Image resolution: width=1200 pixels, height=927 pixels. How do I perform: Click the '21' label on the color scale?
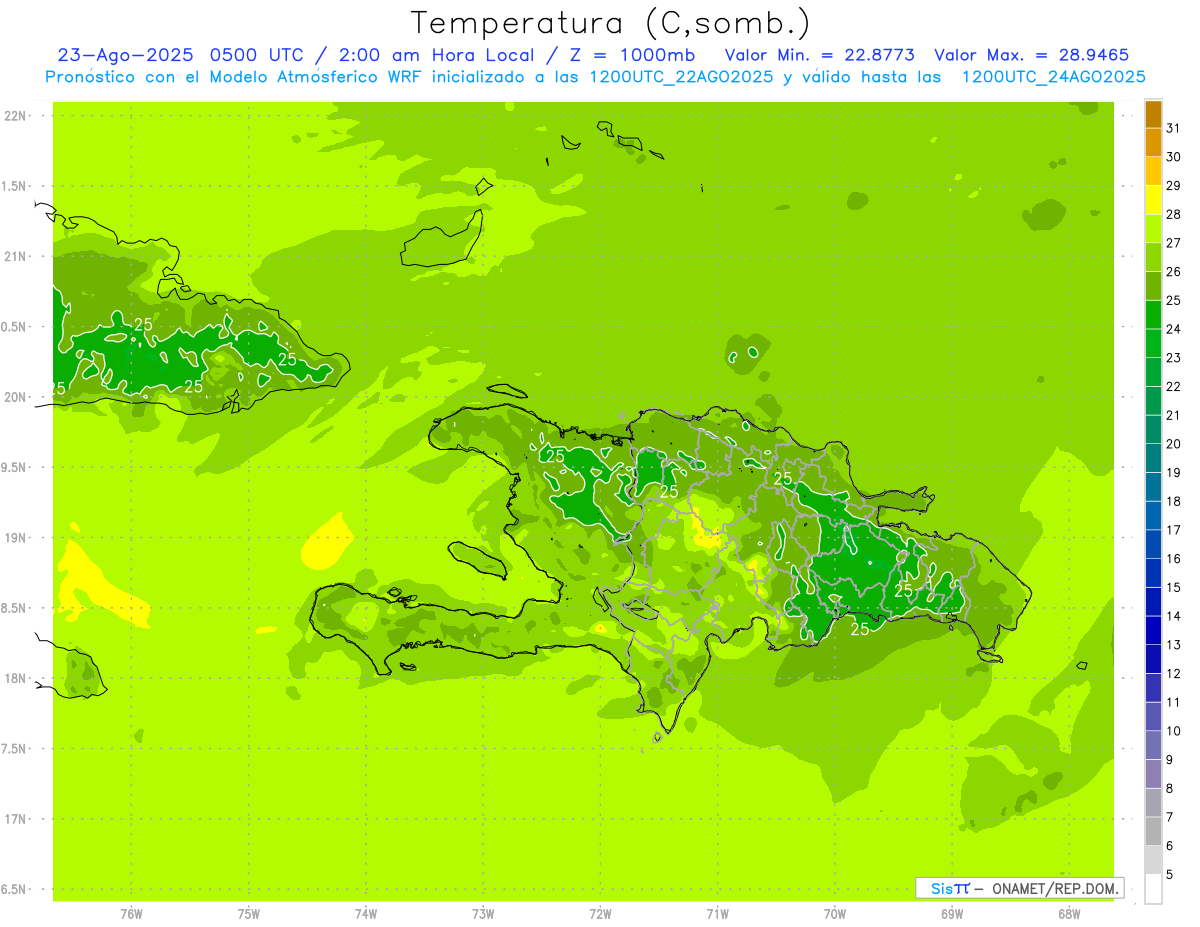[1173, 415]
